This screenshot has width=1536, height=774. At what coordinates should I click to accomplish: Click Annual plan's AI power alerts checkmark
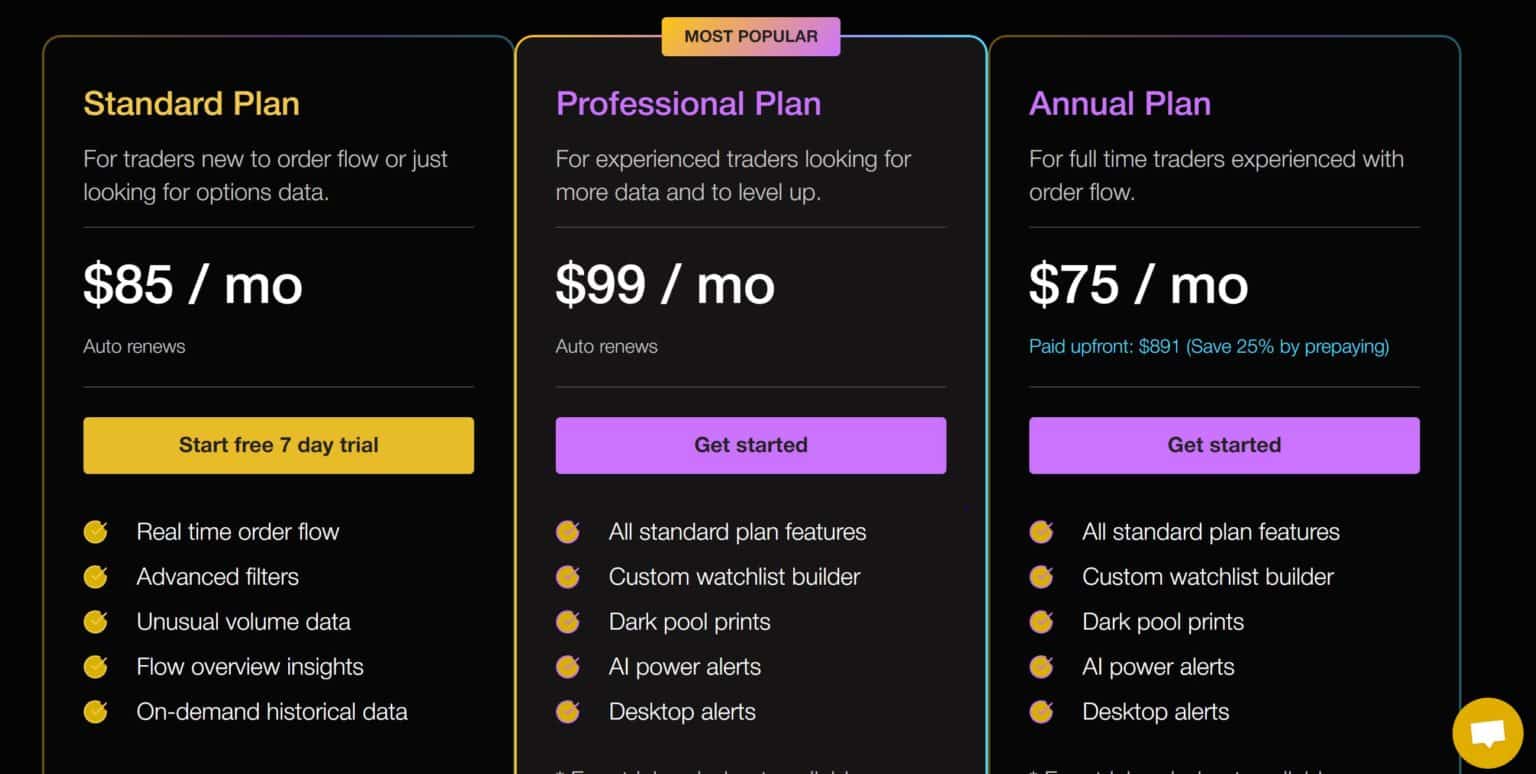[1041, 667]
